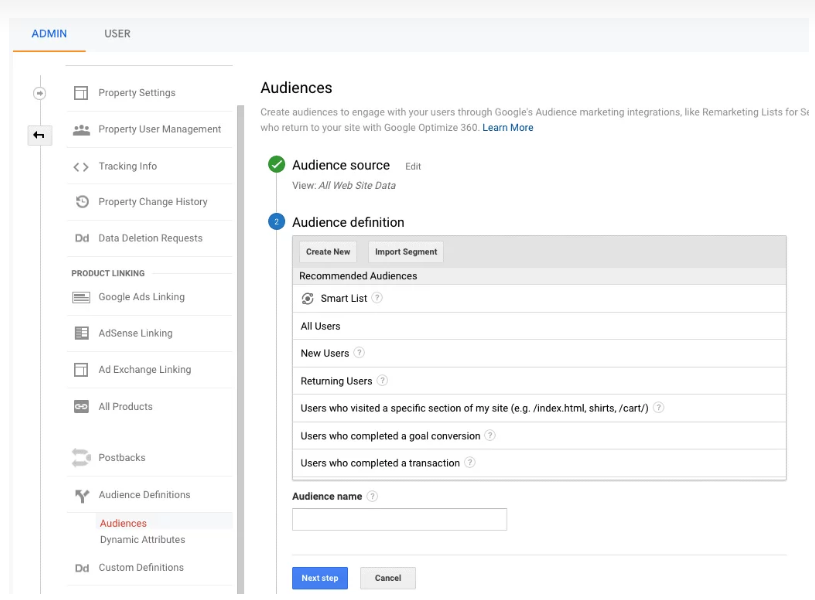Screen dimensions: 815x600
Task: Click the Custom Definitions Dd icon
Action: pos(82,568)
